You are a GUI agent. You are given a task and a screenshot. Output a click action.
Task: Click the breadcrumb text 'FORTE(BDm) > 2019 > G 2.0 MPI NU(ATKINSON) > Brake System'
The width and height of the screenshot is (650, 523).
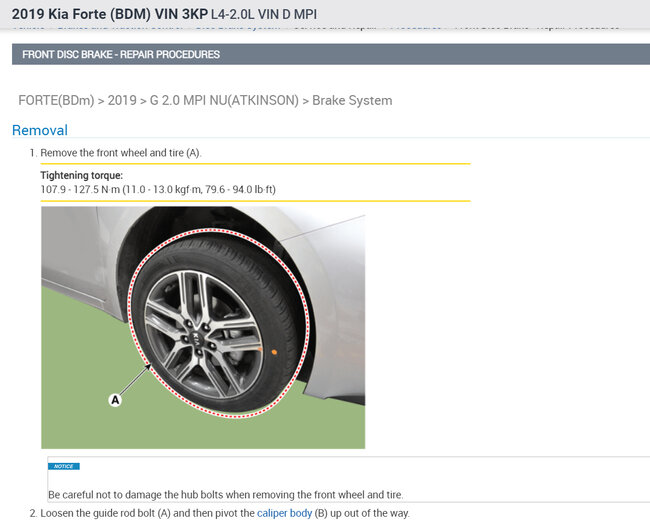pos(205,100)
